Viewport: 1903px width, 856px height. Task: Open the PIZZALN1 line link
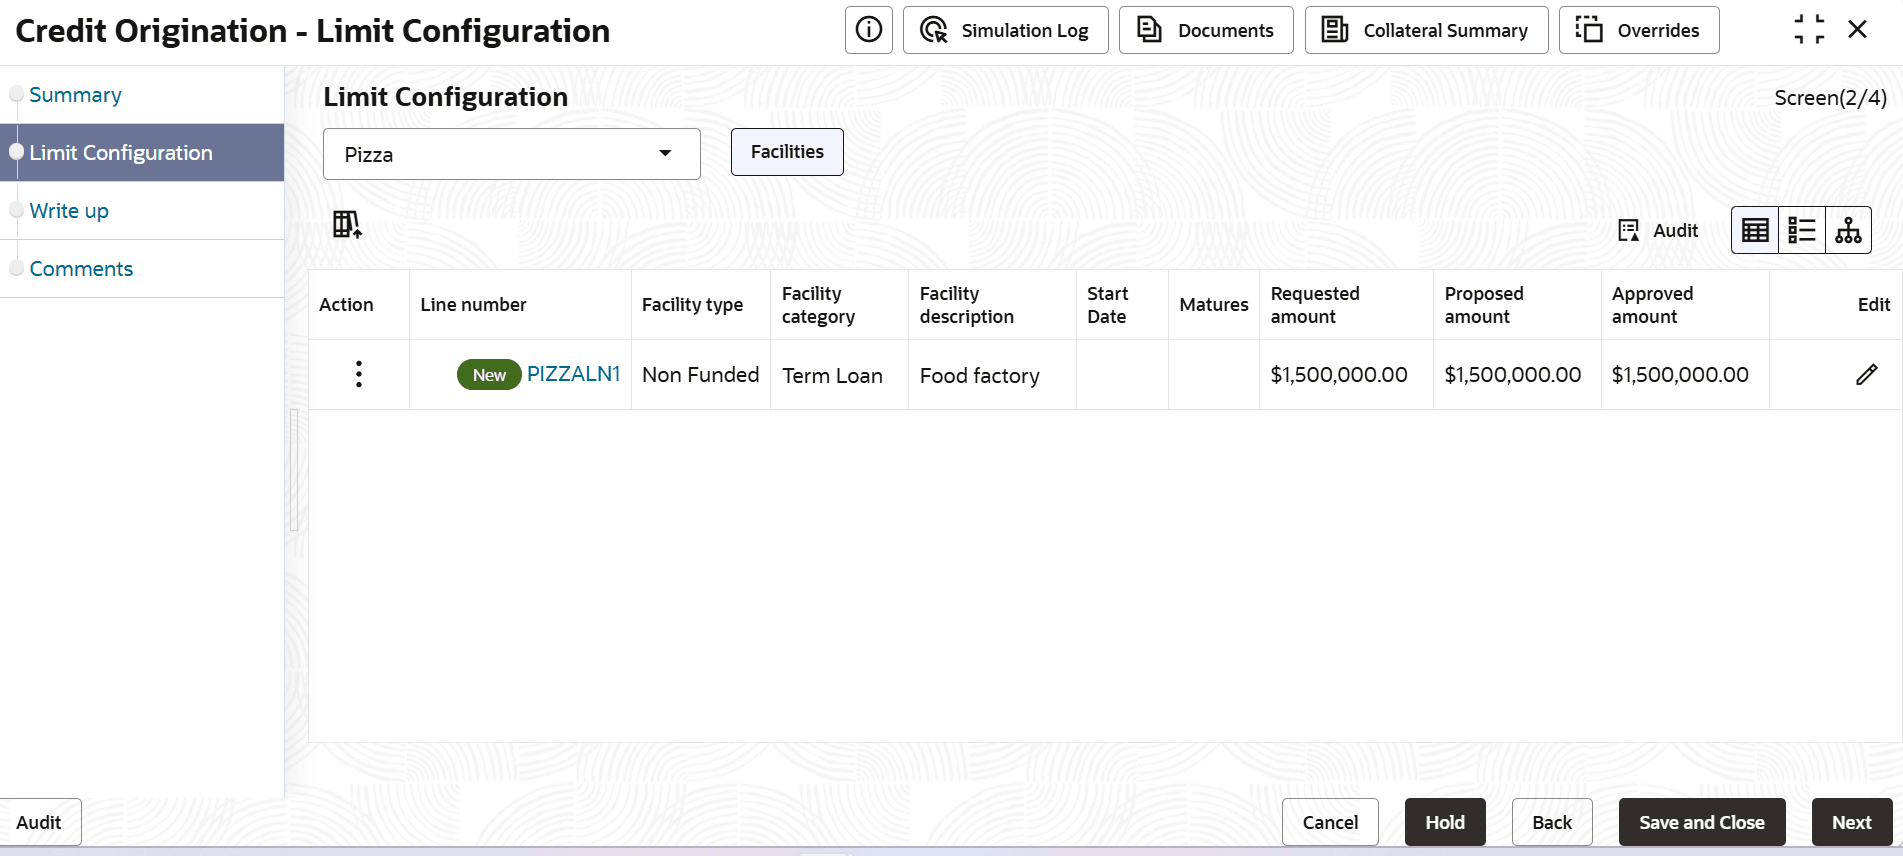573,374
